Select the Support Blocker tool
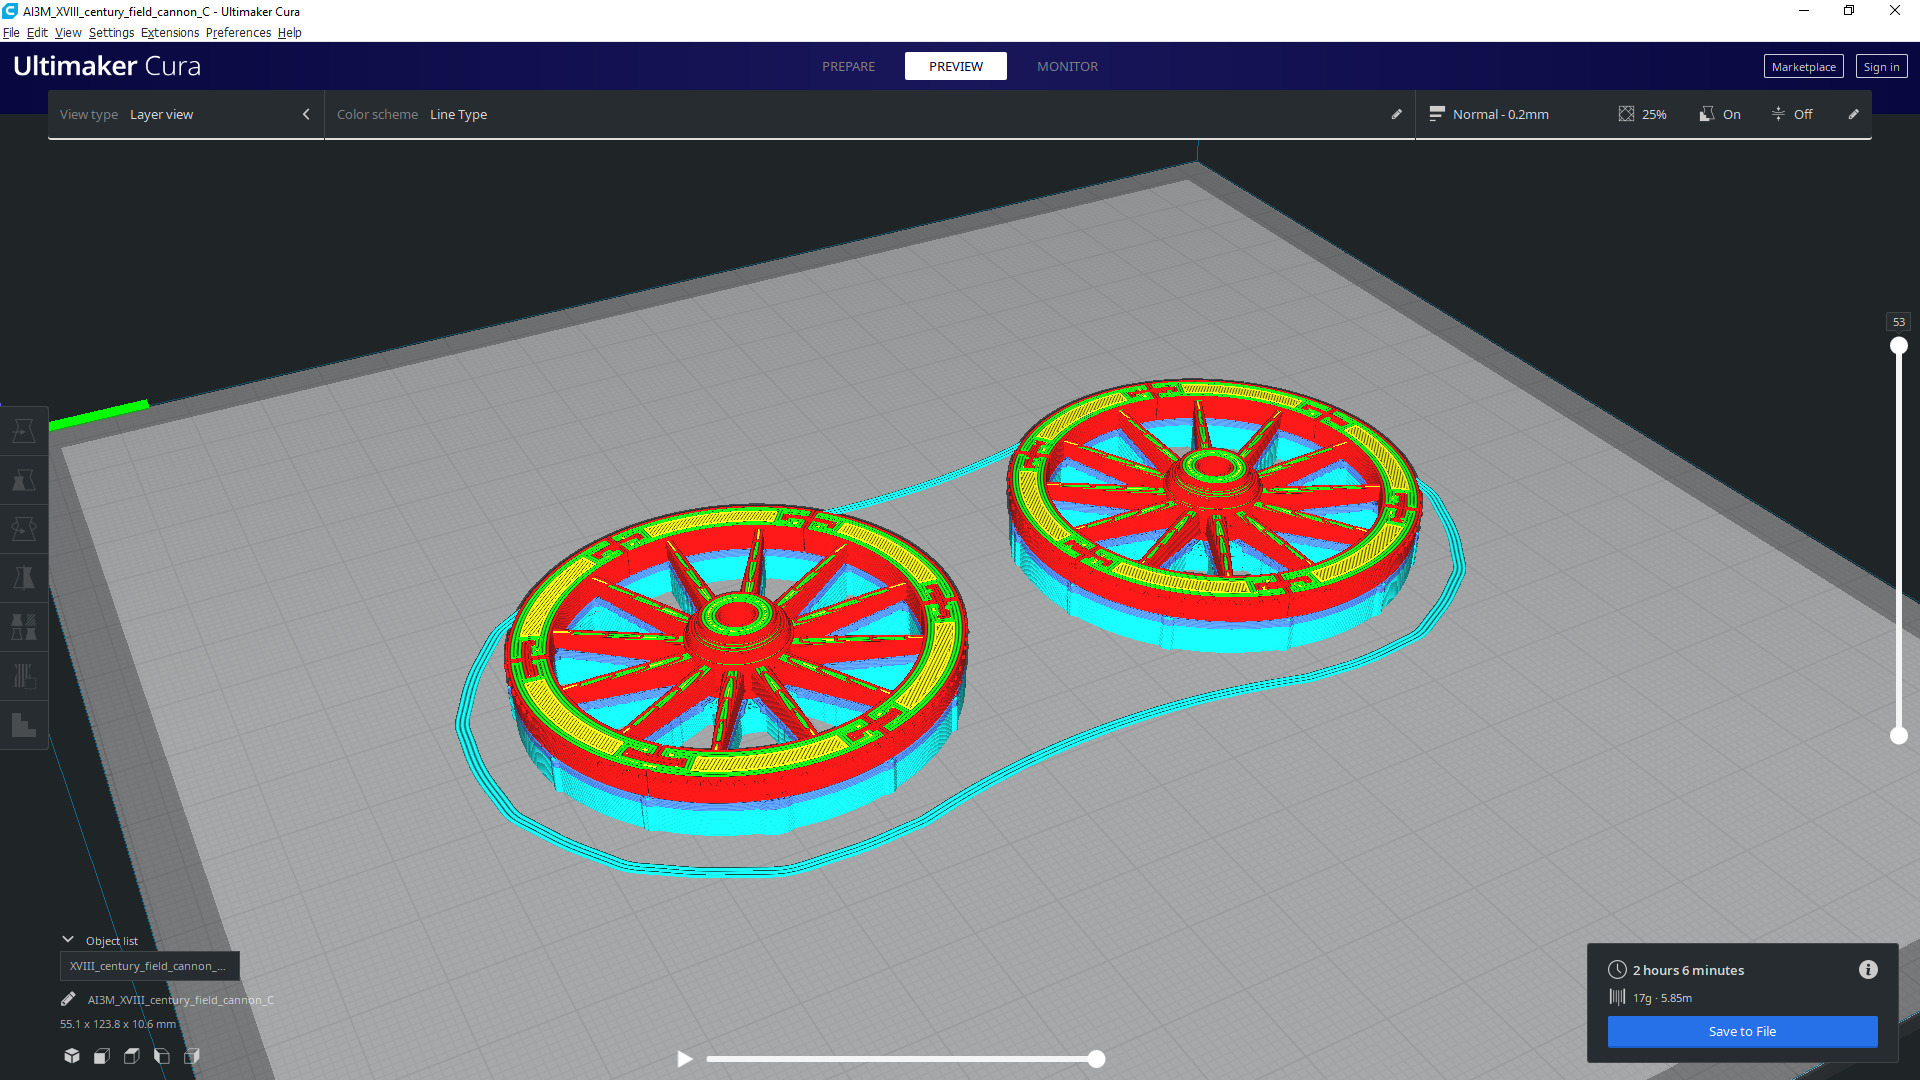1920x1080 pixels. pos(24,676)
